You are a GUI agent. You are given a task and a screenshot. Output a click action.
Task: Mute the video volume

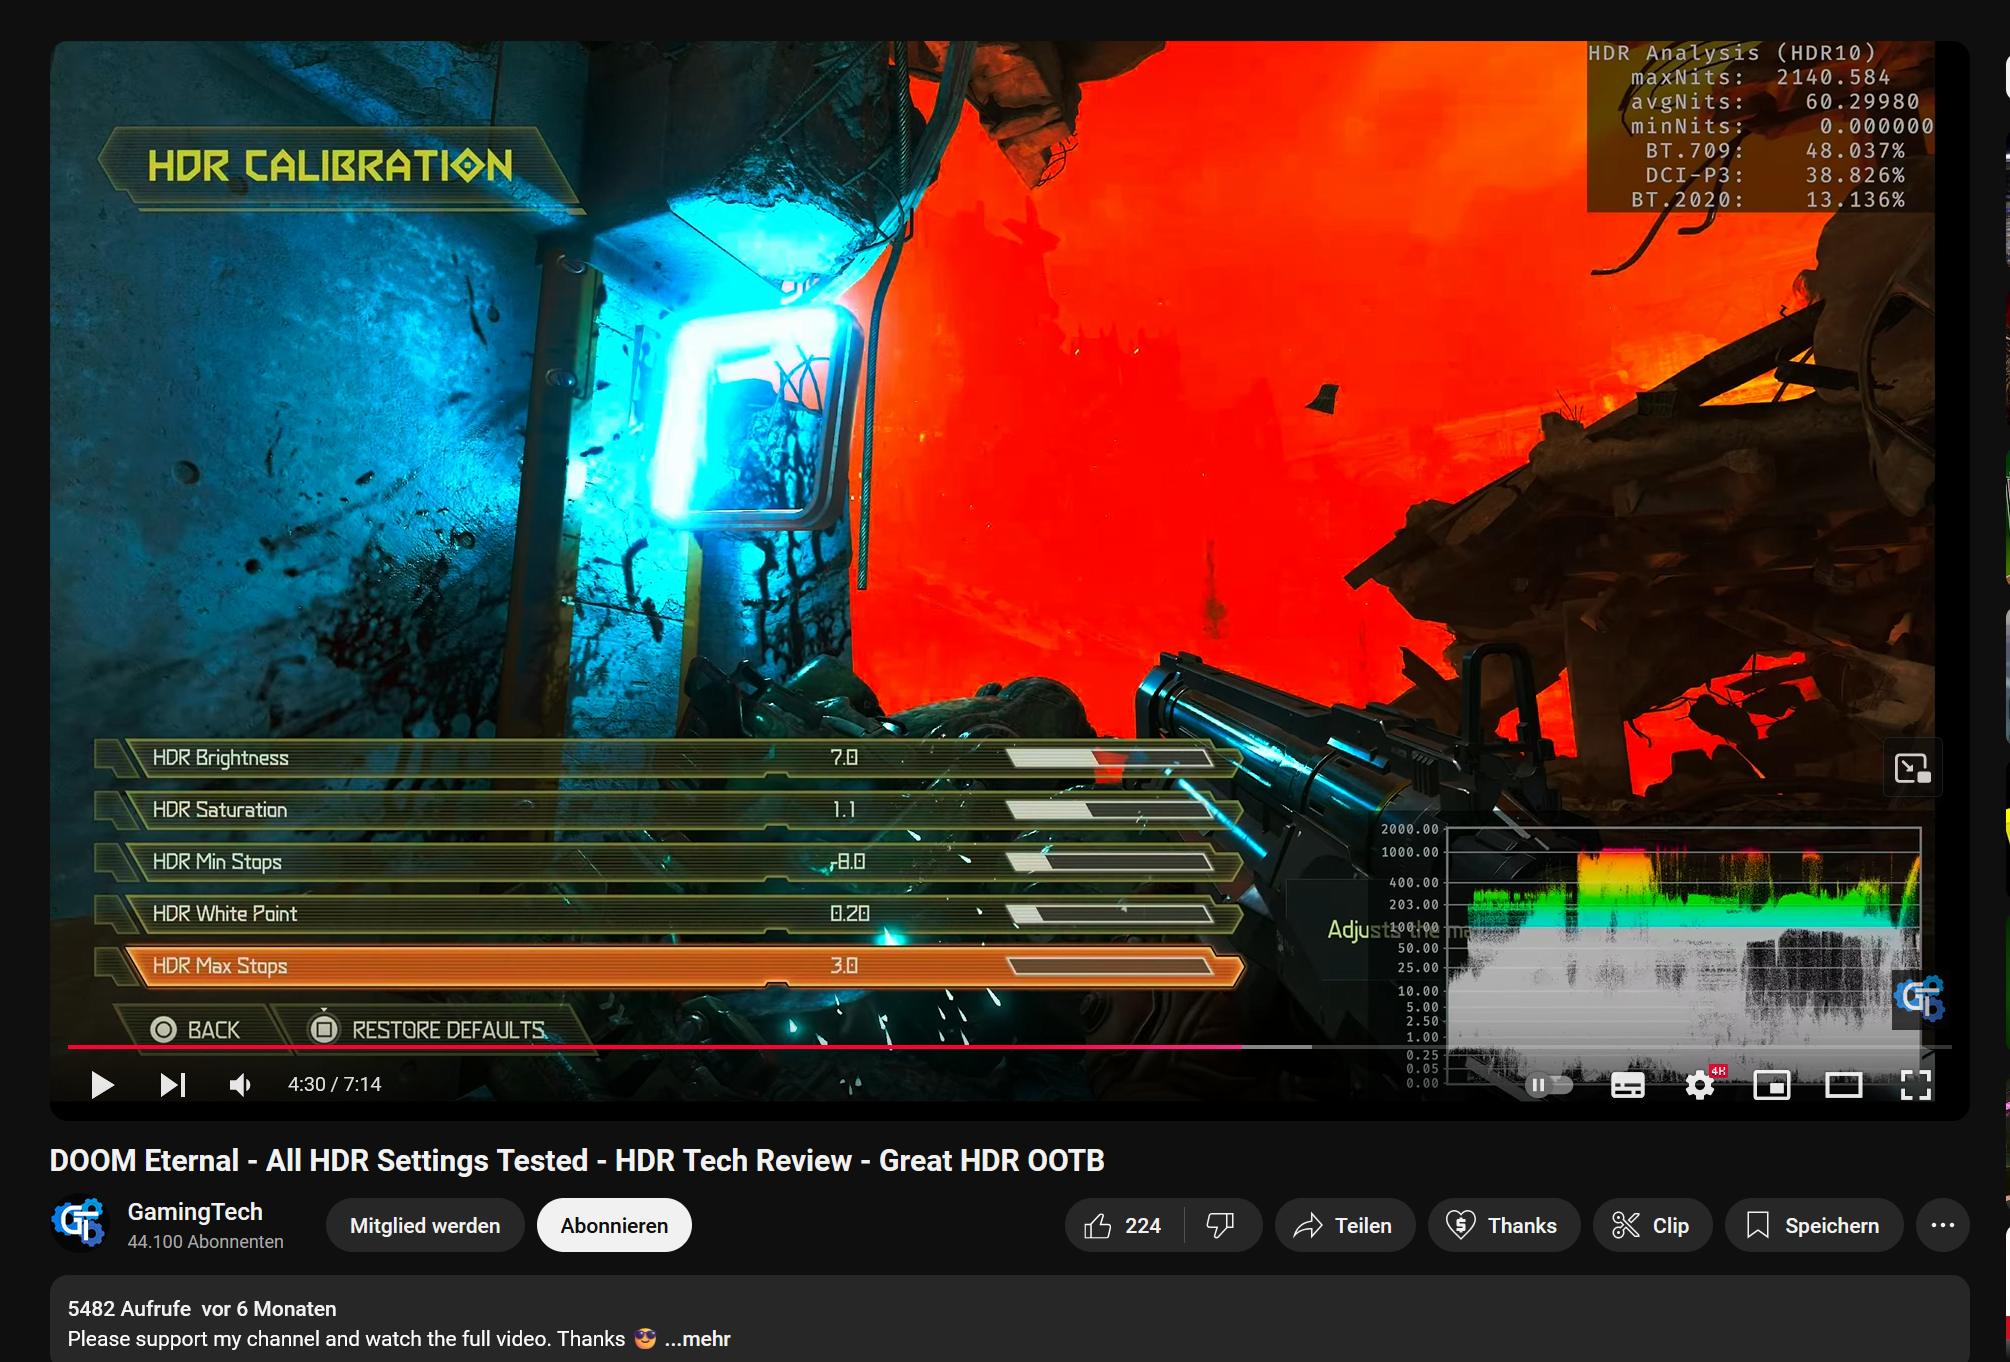pos(240,1084)
